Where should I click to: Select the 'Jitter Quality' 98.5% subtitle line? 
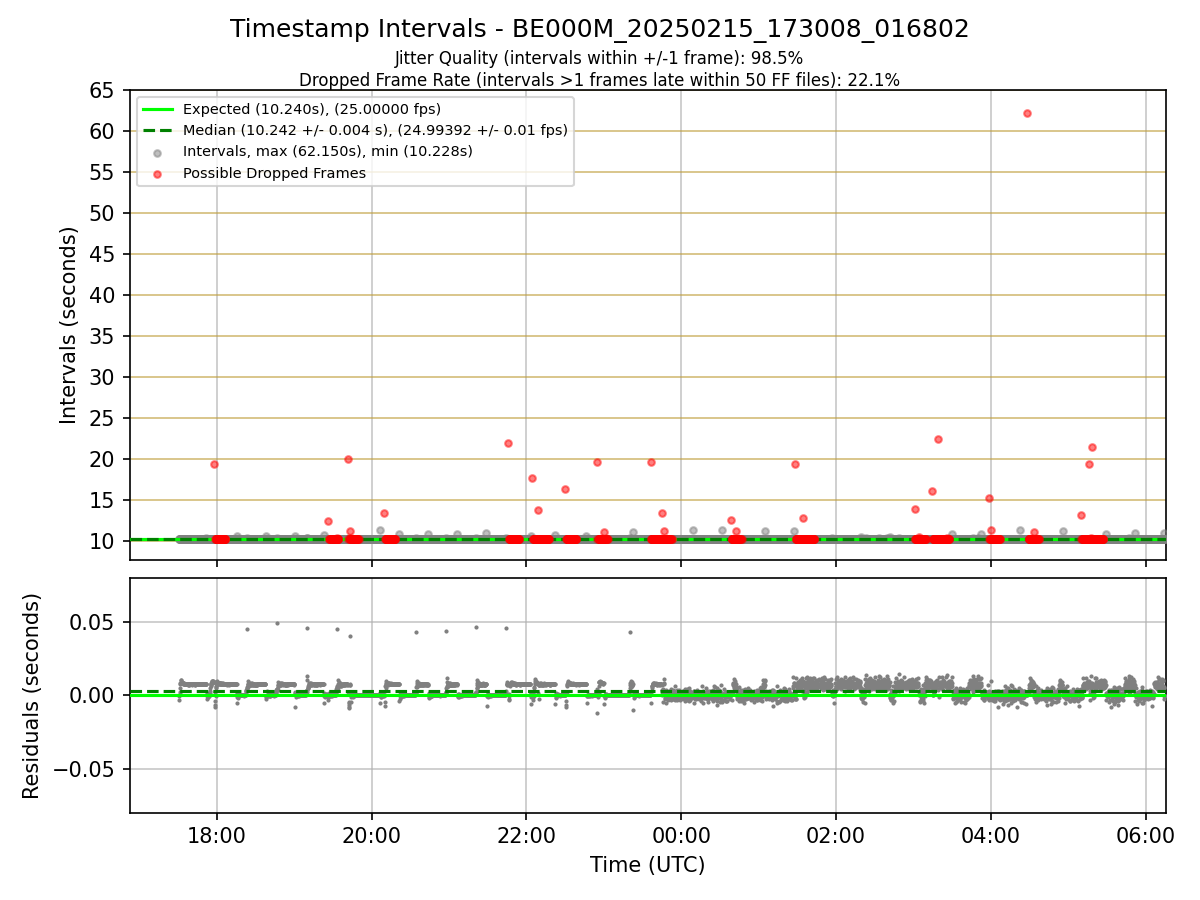pyautogui.click(x=599, y=58)
